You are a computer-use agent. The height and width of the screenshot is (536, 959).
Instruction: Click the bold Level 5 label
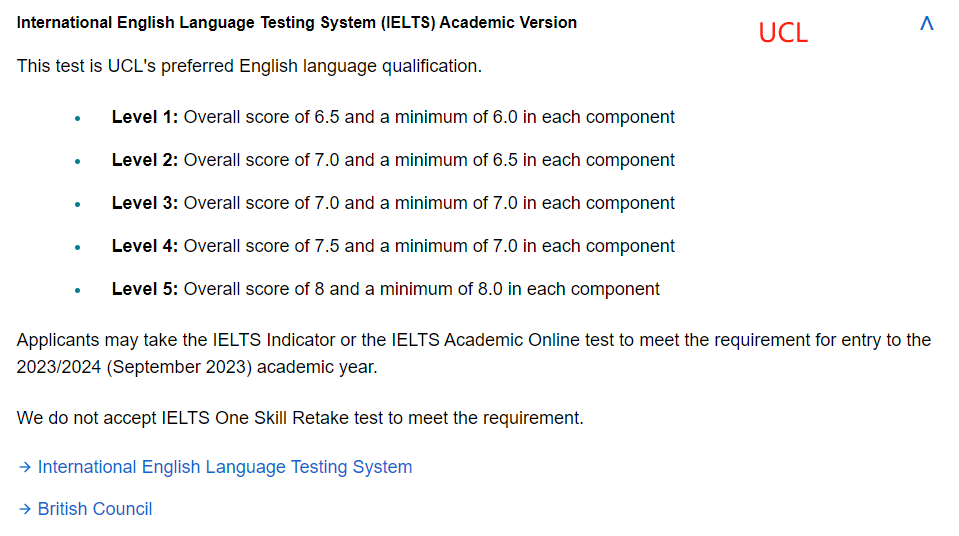pos(144,289)
